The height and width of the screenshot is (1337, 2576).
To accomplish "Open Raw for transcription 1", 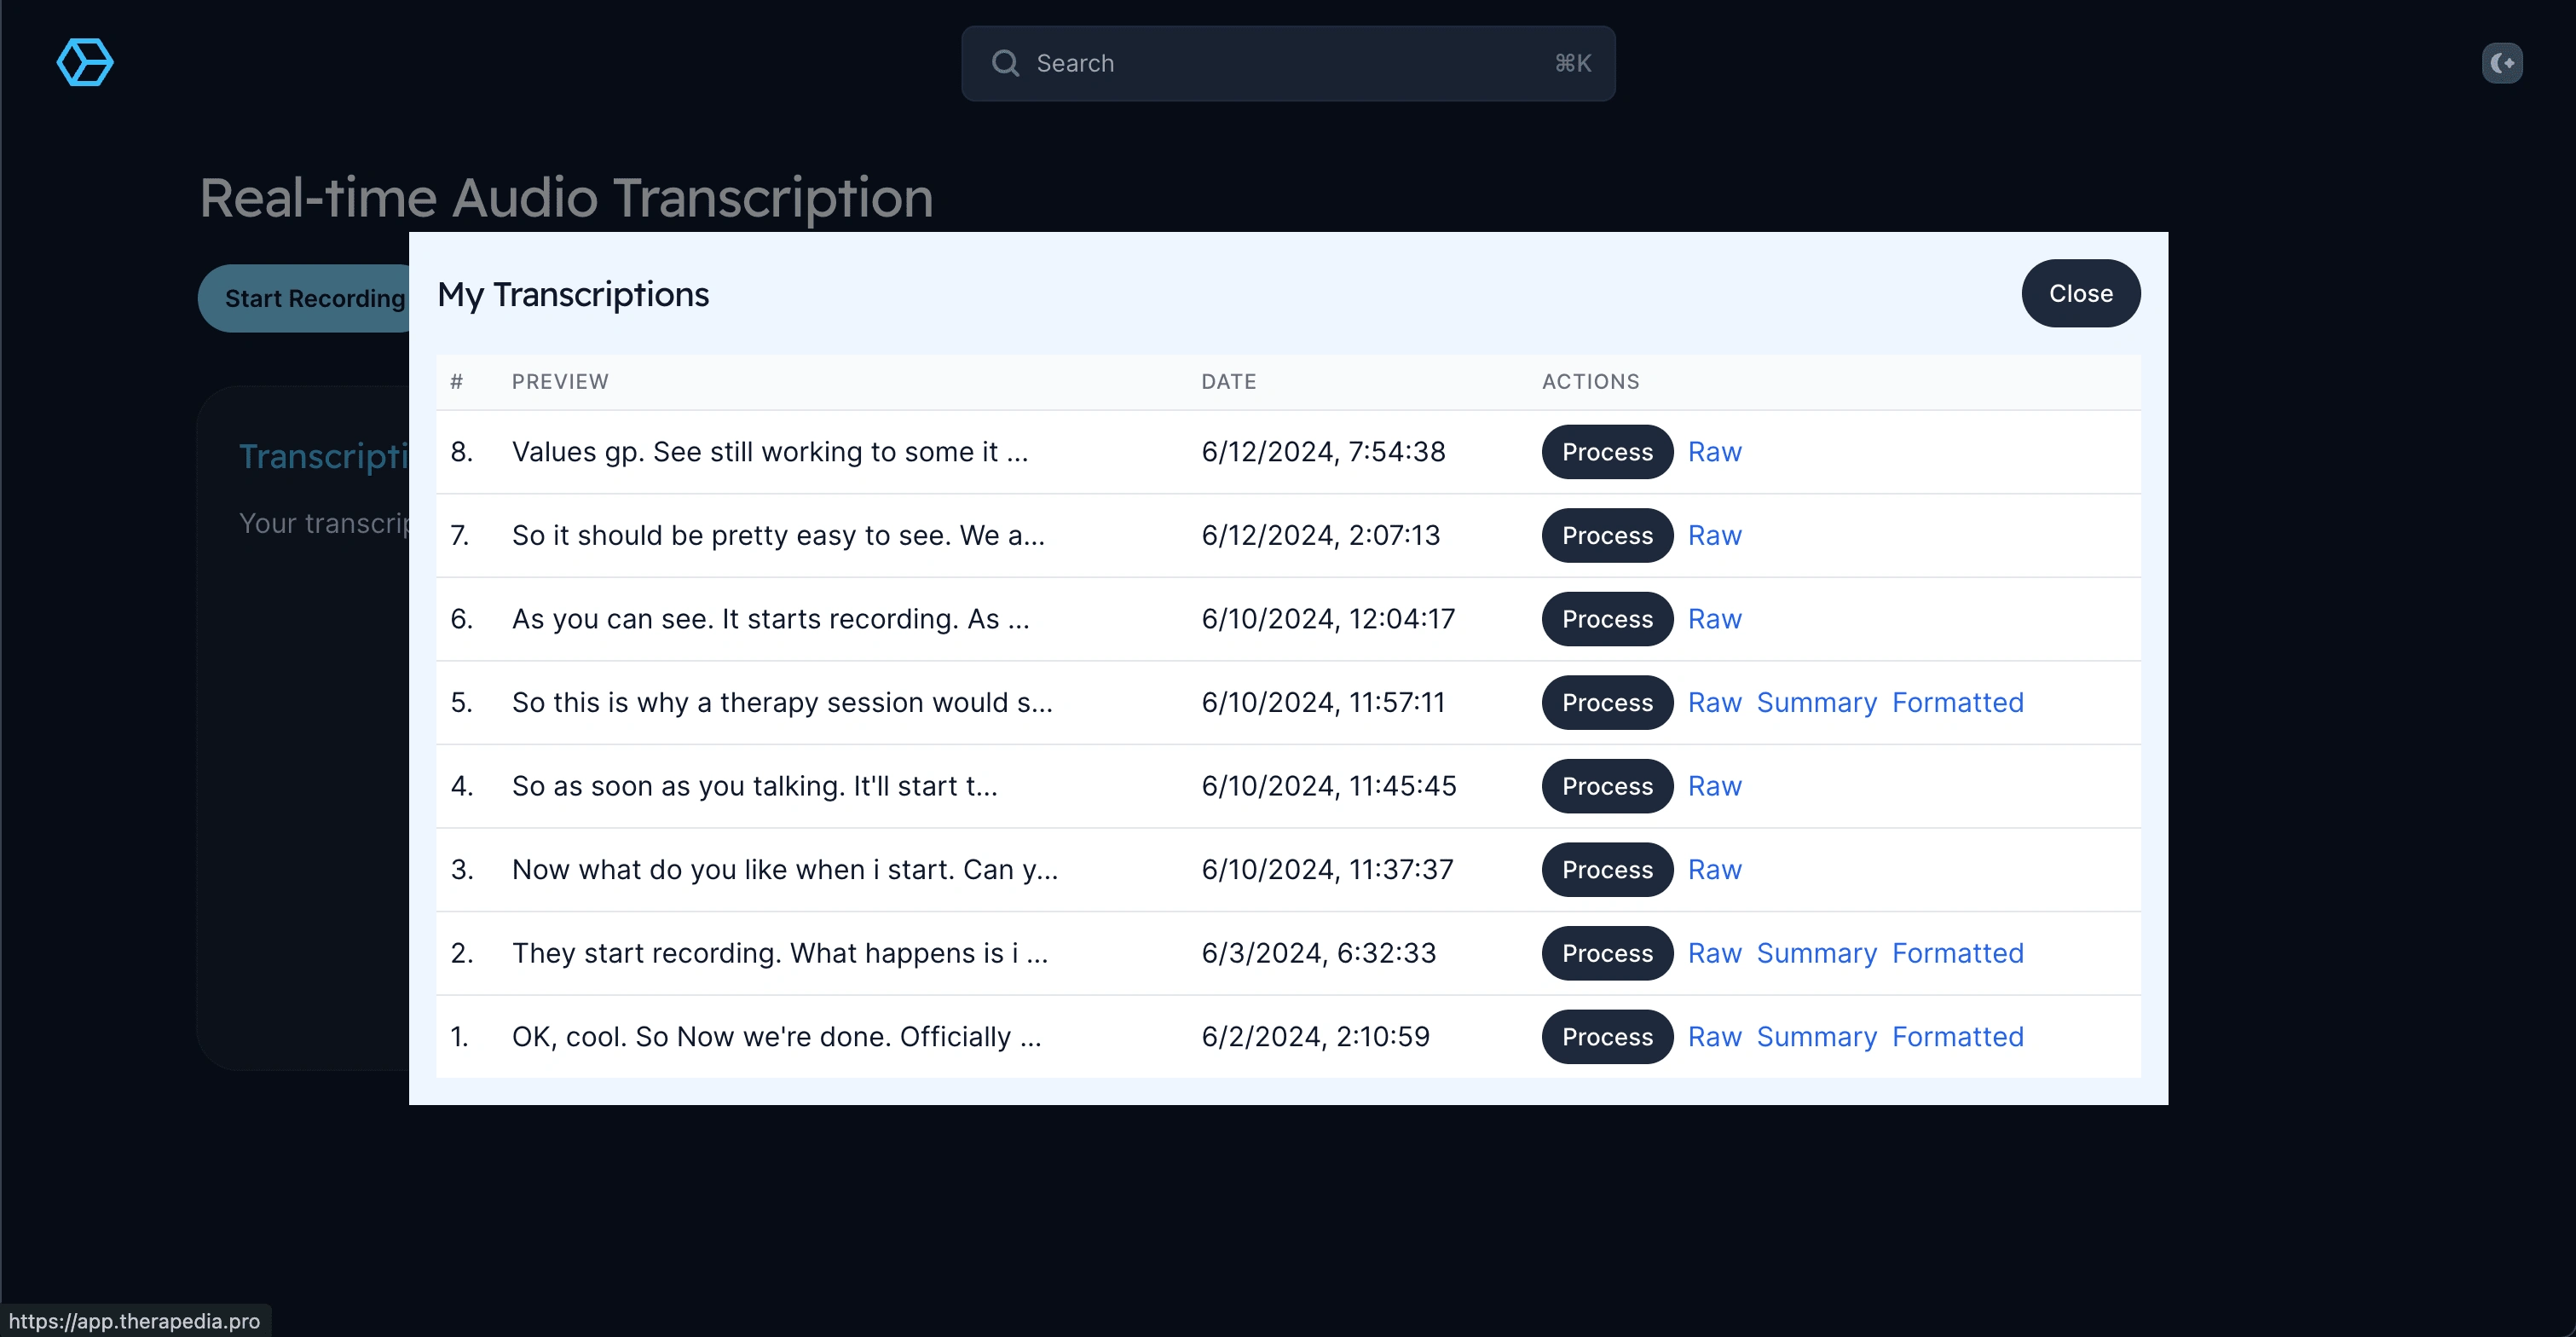I will [1714, 1036].
